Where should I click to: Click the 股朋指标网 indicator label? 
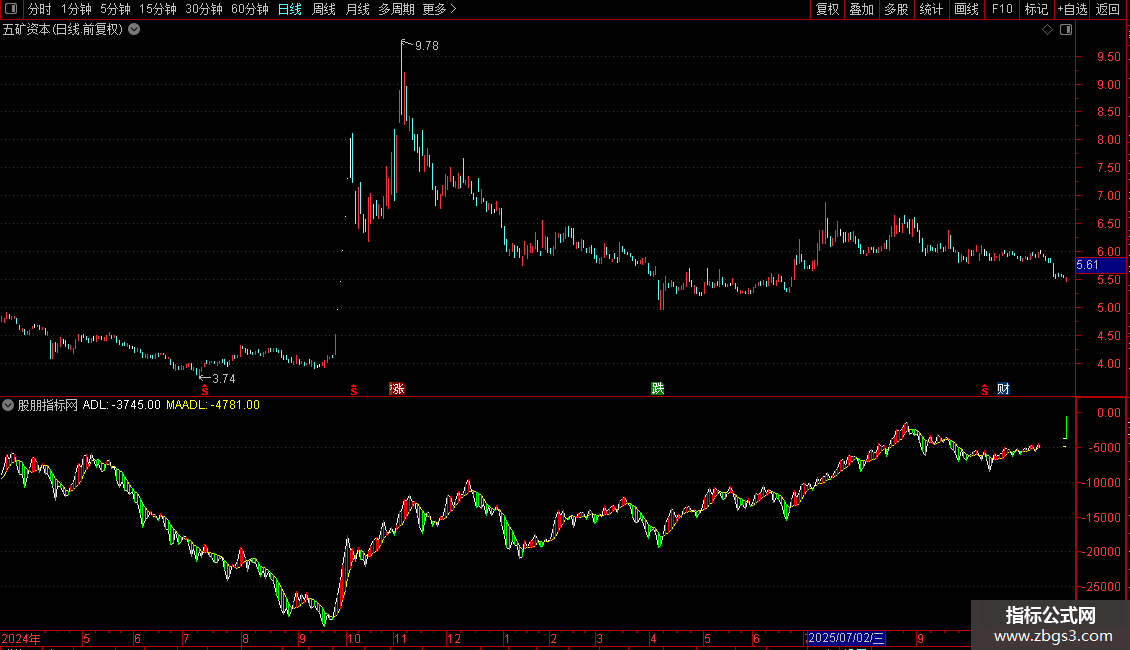coord(48,405)
